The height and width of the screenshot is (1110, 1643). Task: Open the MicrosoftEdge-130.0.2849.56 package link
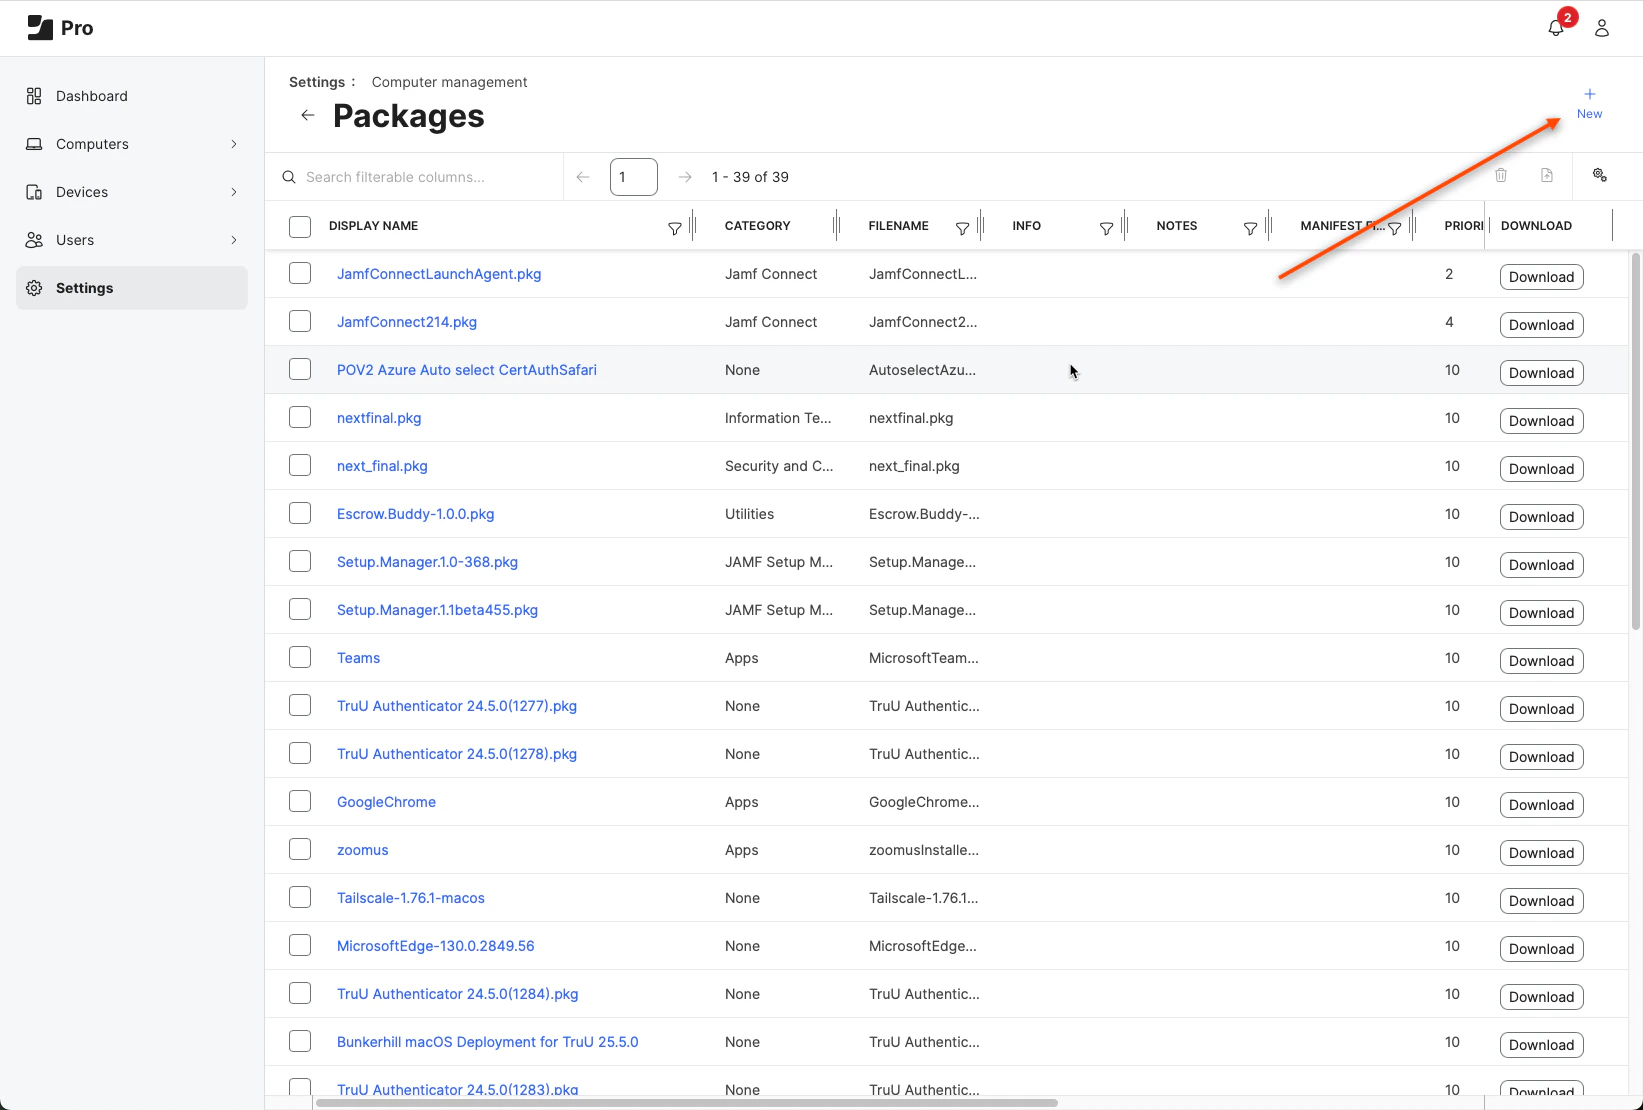pyautogui.click(x=436, y=946)
